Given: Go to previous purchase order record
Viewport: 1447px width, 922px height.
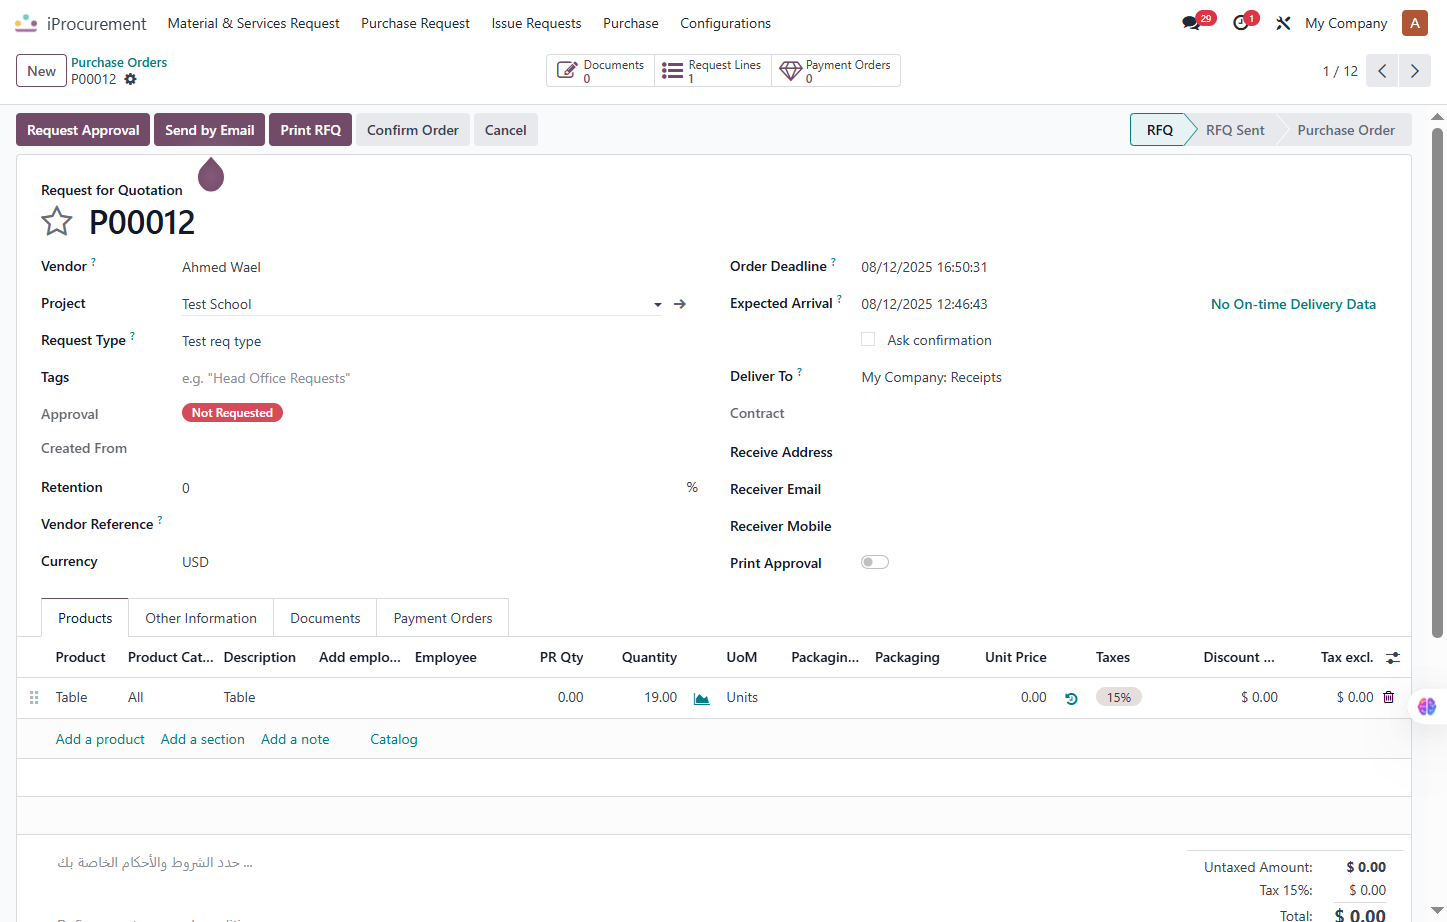Looking at the screenshot, I should click(1382, 71).
